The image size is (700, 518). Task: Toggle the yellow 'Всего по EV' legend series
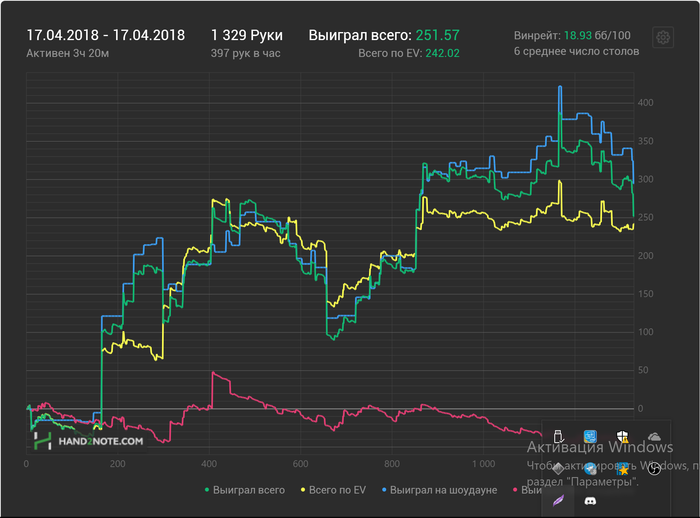[333, 490]
